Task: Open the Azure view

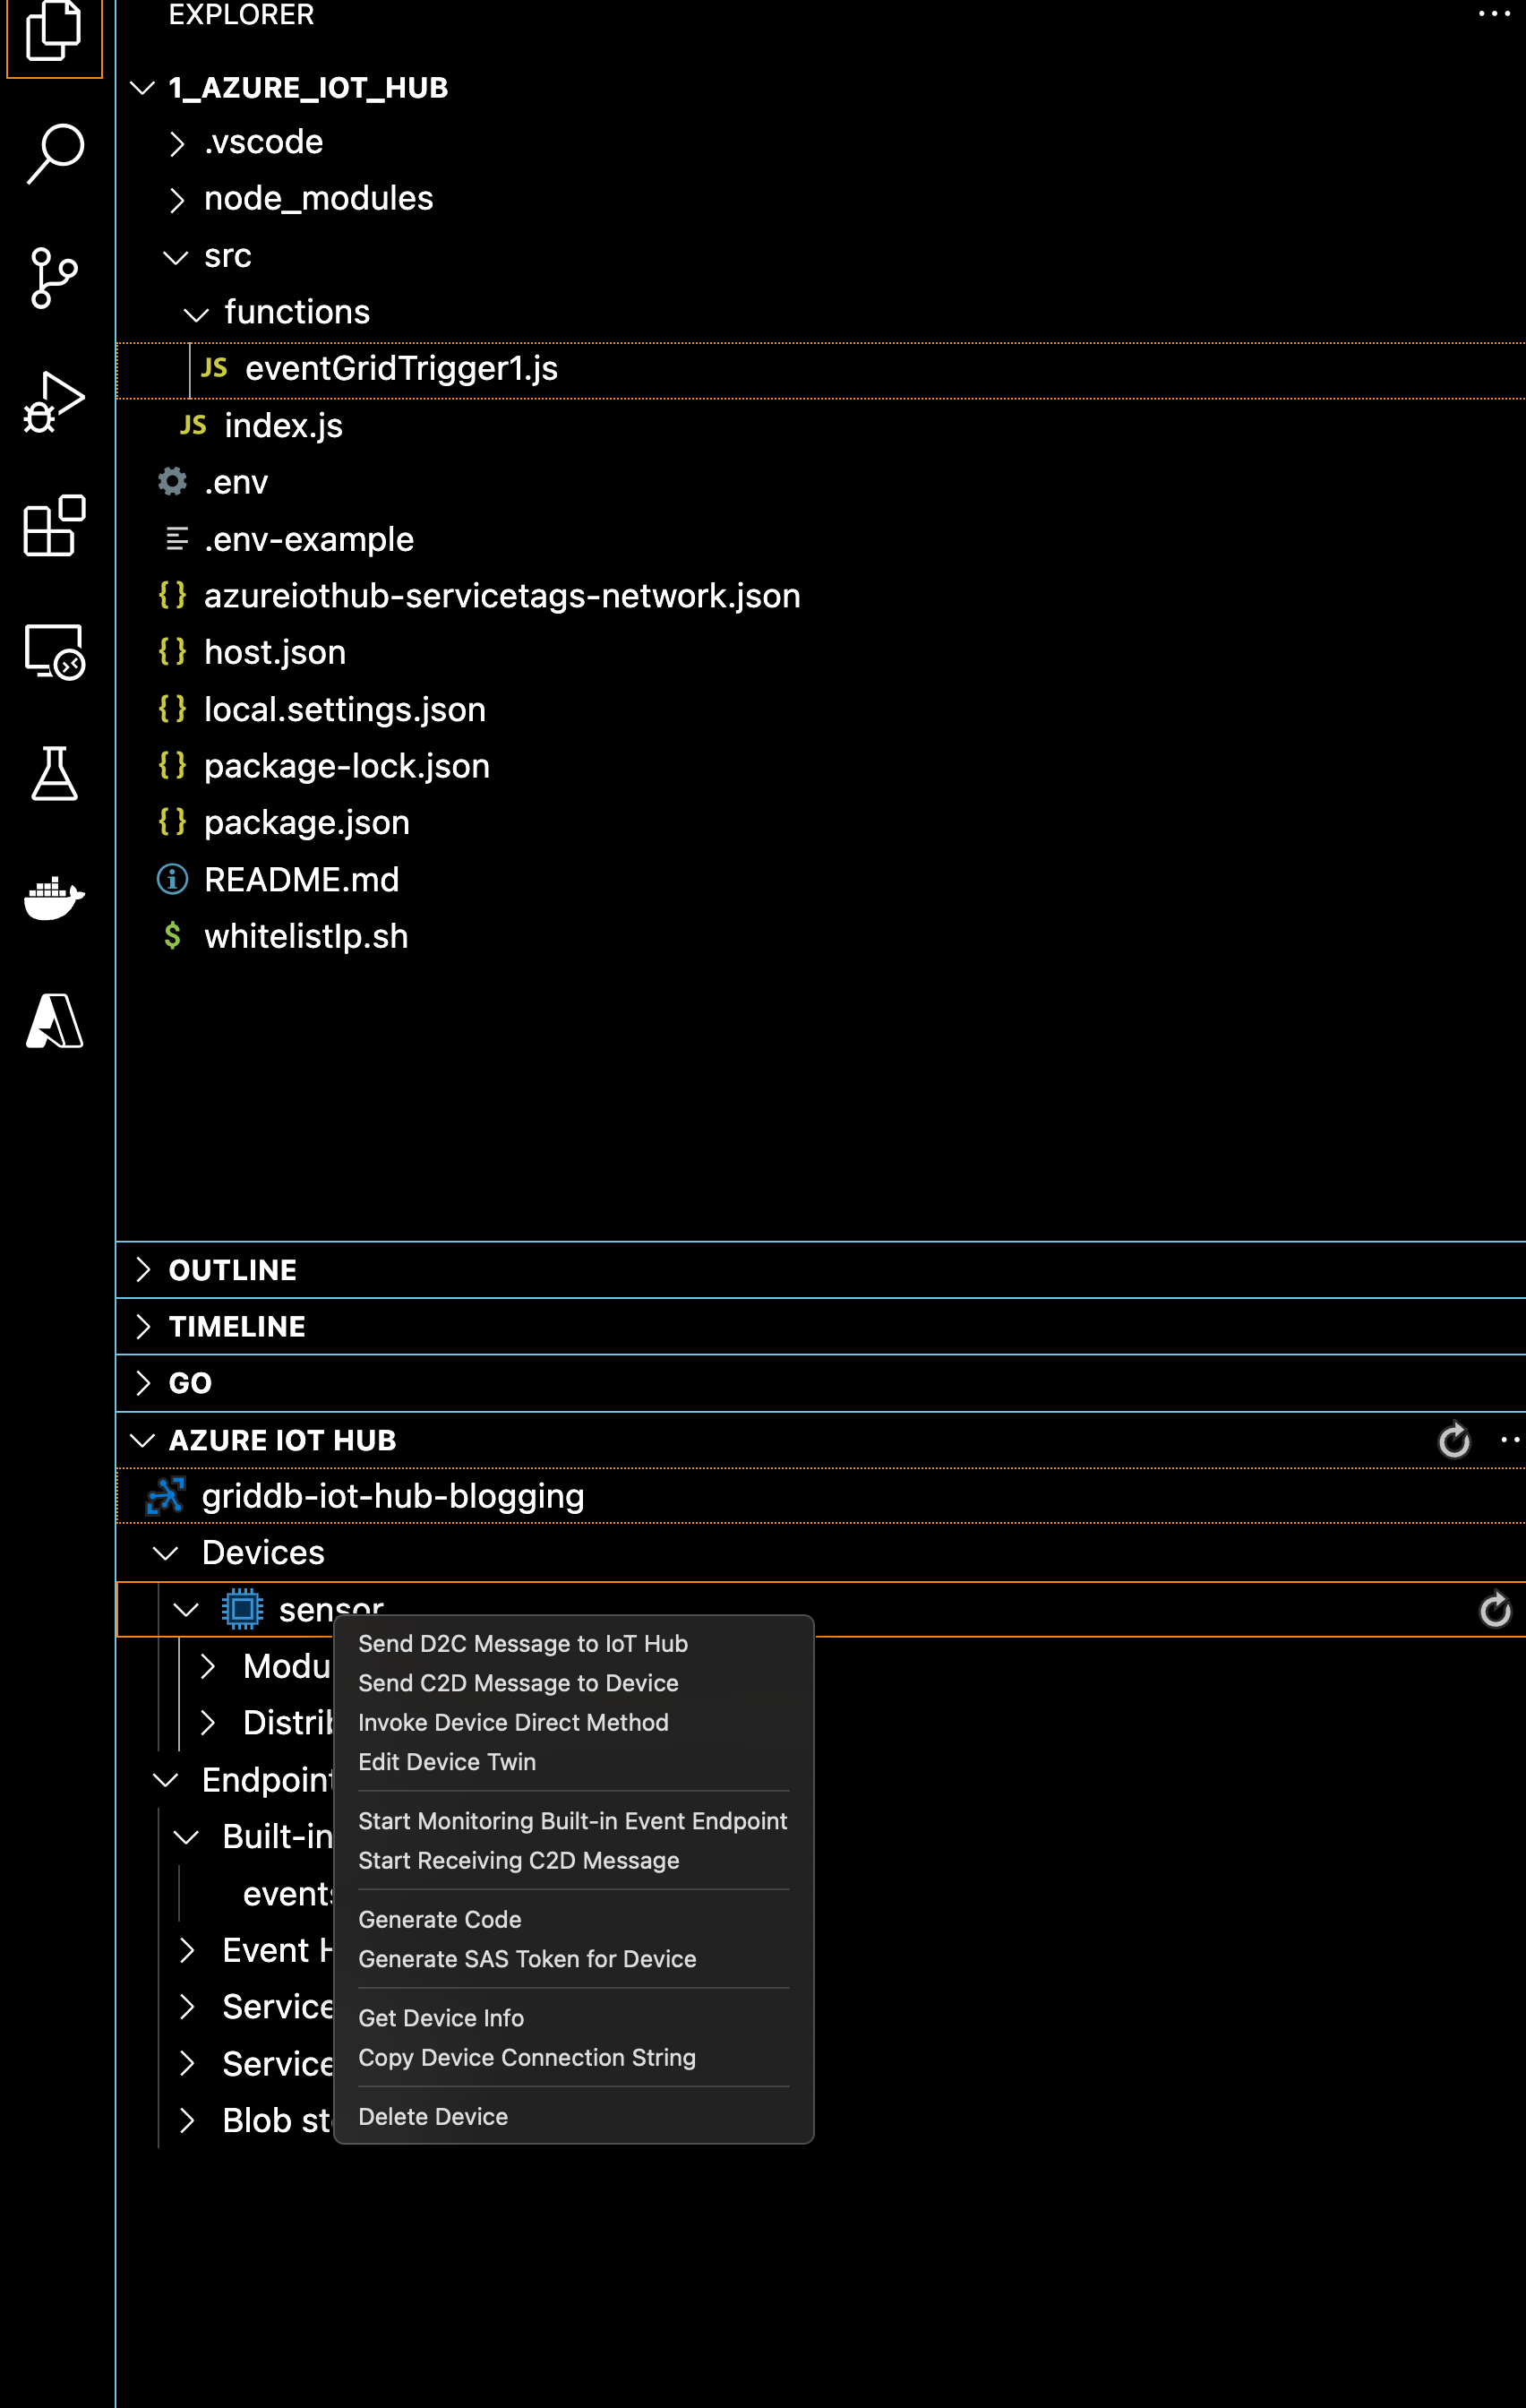Action: point(55,1021)
